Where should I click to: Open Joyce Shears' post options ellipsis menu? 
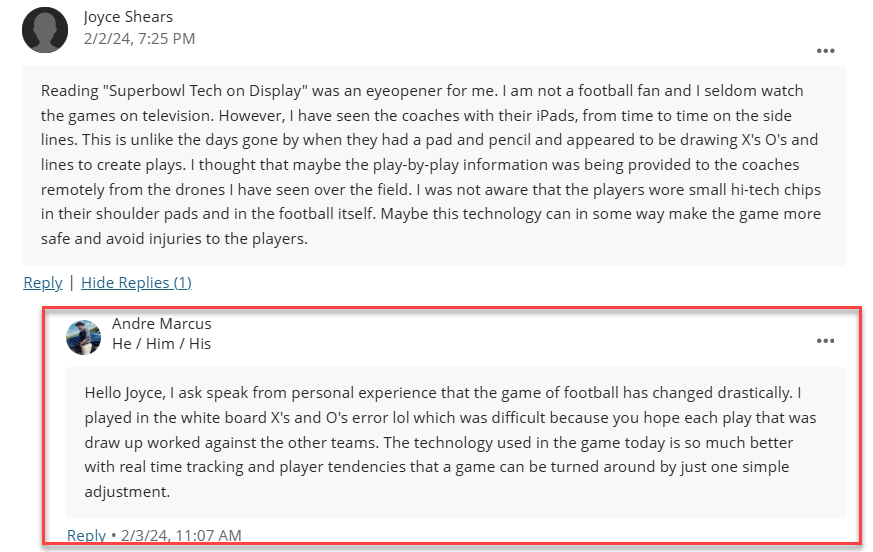[x=825, y=51]
